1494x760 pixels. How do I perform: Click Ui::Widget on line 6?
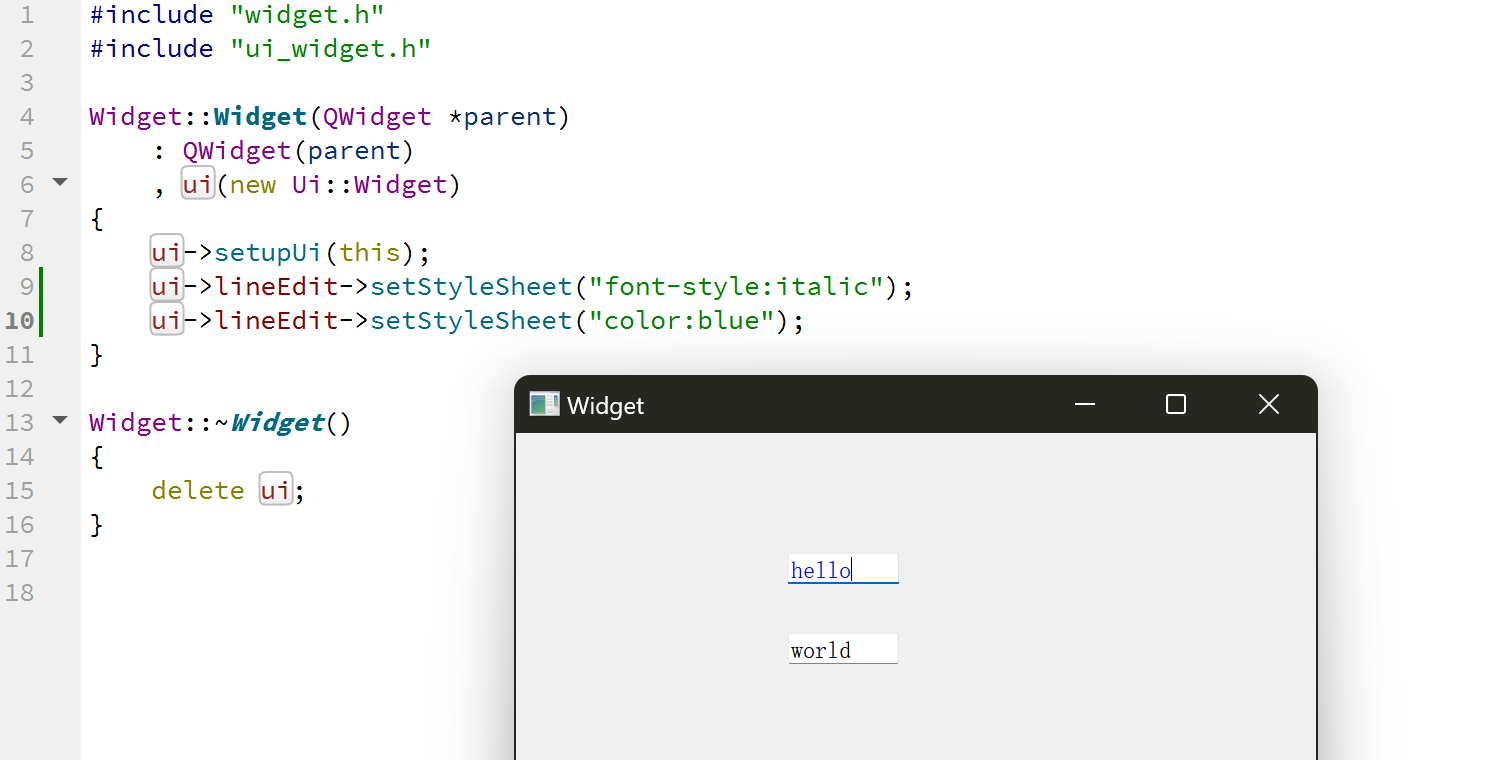point(369,185)
